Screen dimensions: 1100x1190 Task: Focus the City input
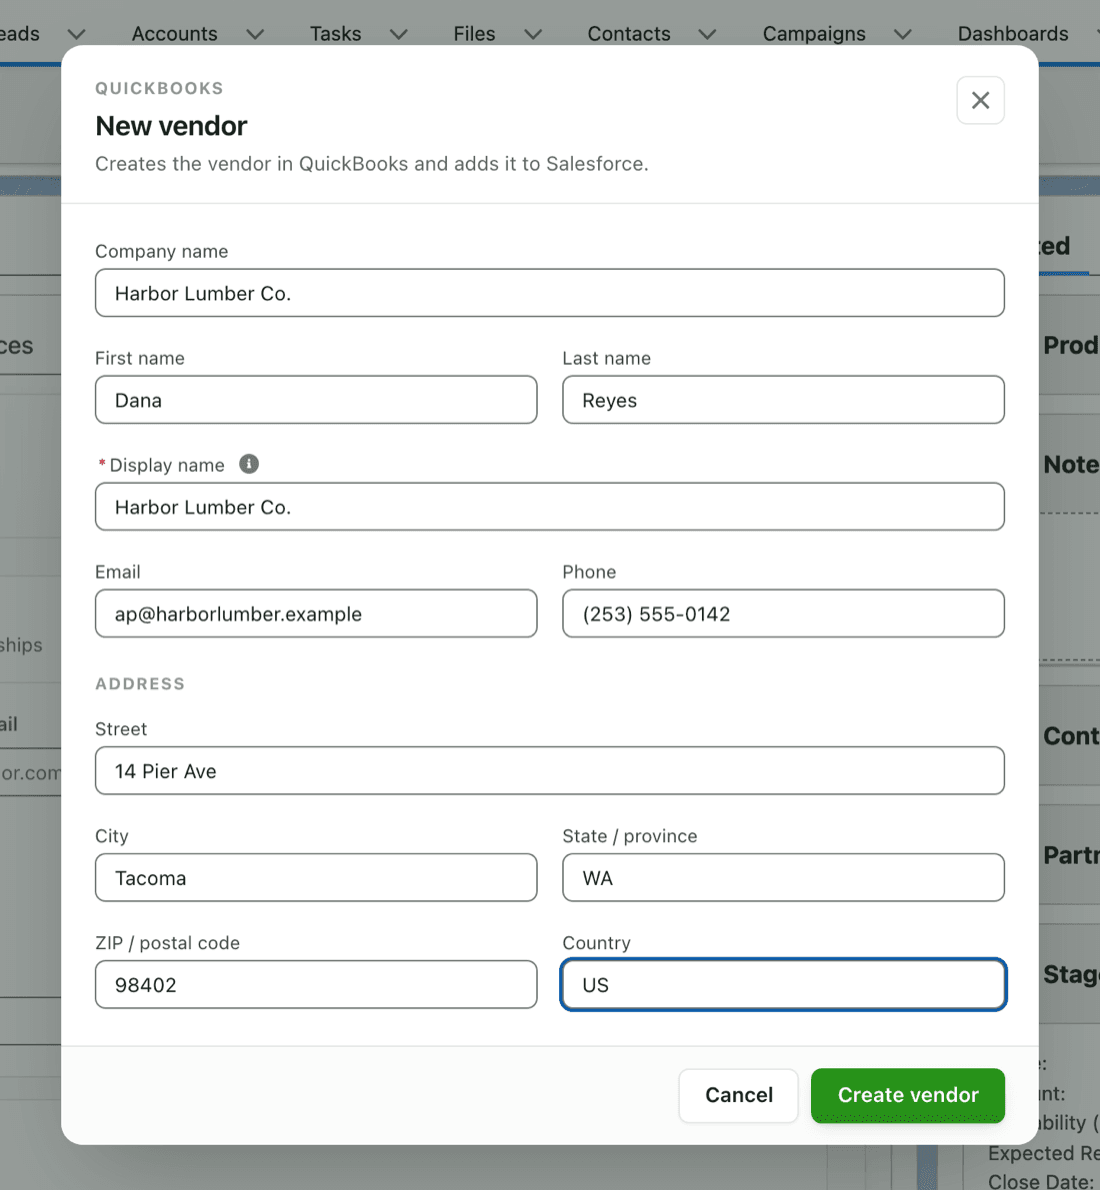[316, 877]
